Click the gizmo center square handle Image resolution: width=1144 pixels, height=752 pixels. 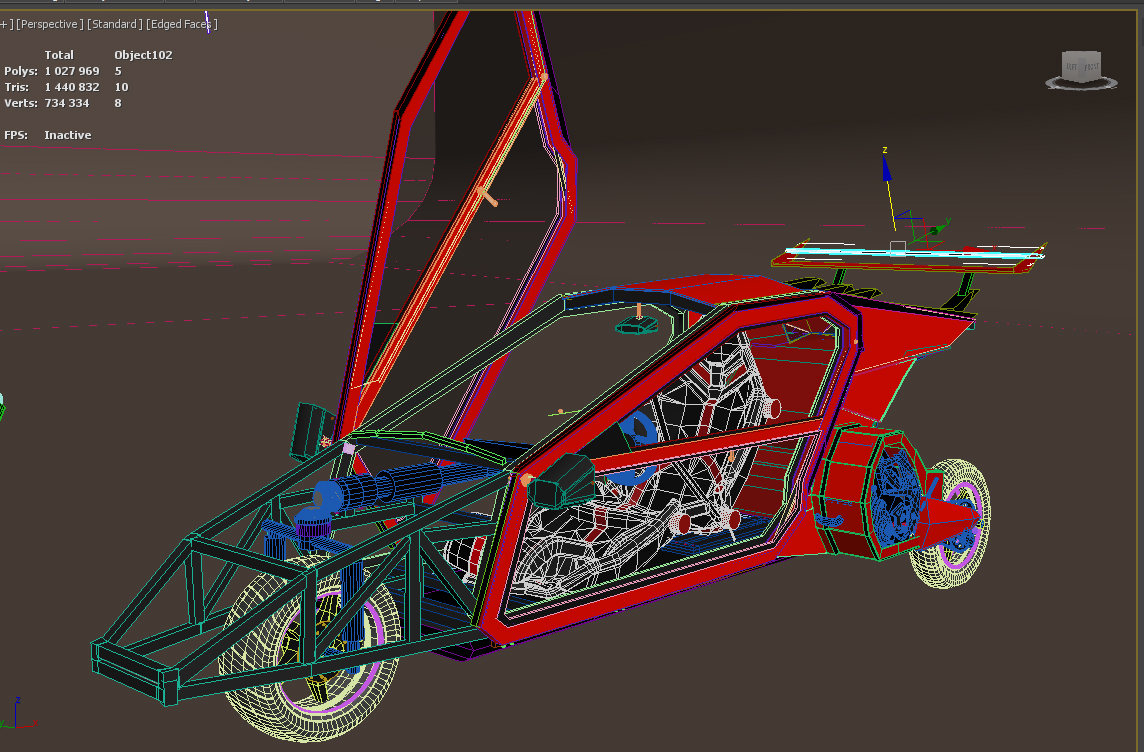click(898, 246)
